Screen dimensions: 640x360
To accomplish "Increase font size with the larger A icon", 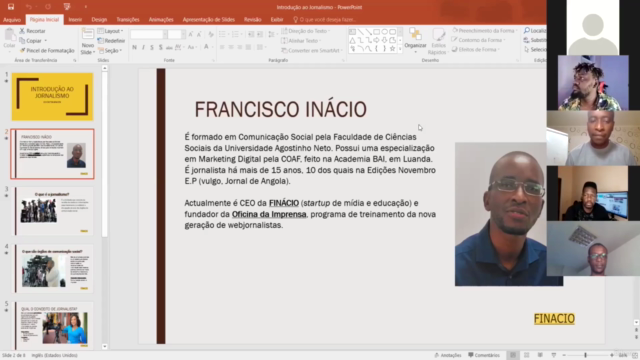I will coord(191,35).
